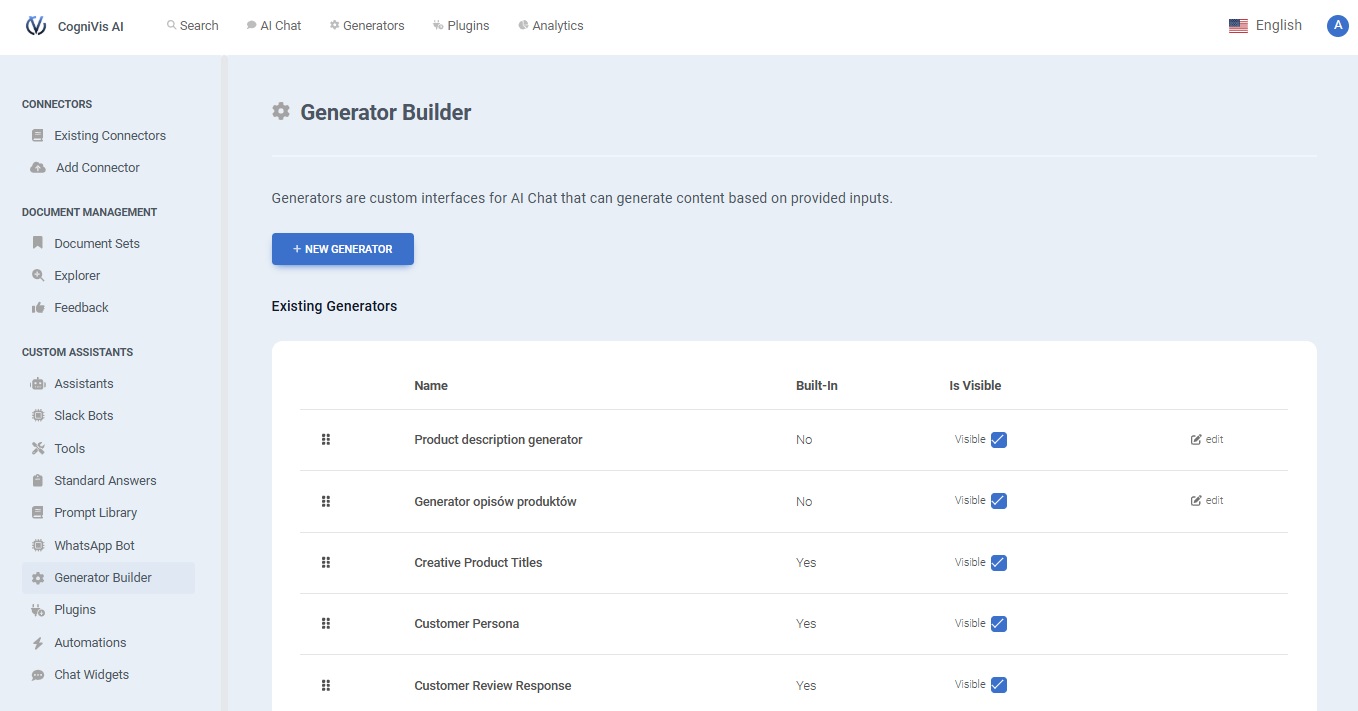Uncheck Visible for Product description generator
The height and width of the screenshot is (711, 1358).
tap(998, 440)
